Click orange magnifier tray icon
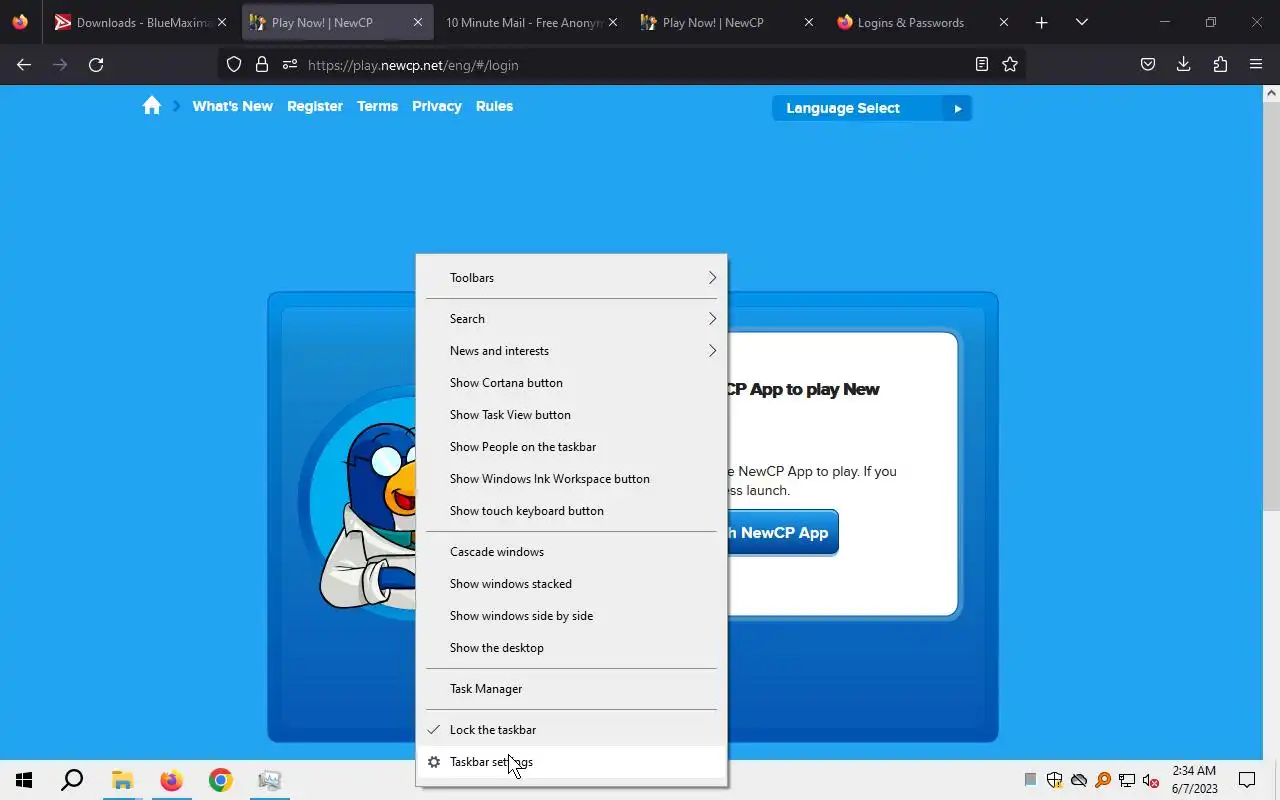The width and height of the screenshot is (1280, 800). [1103, 780]
